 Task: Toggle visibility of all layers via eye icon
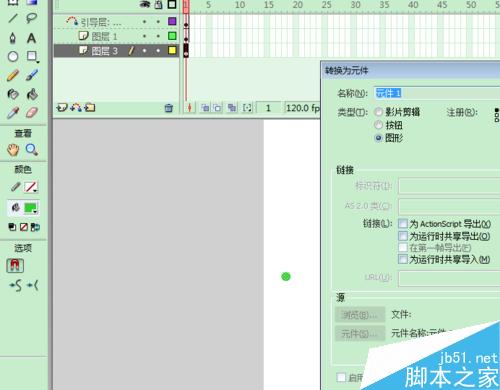click(145, 4)
